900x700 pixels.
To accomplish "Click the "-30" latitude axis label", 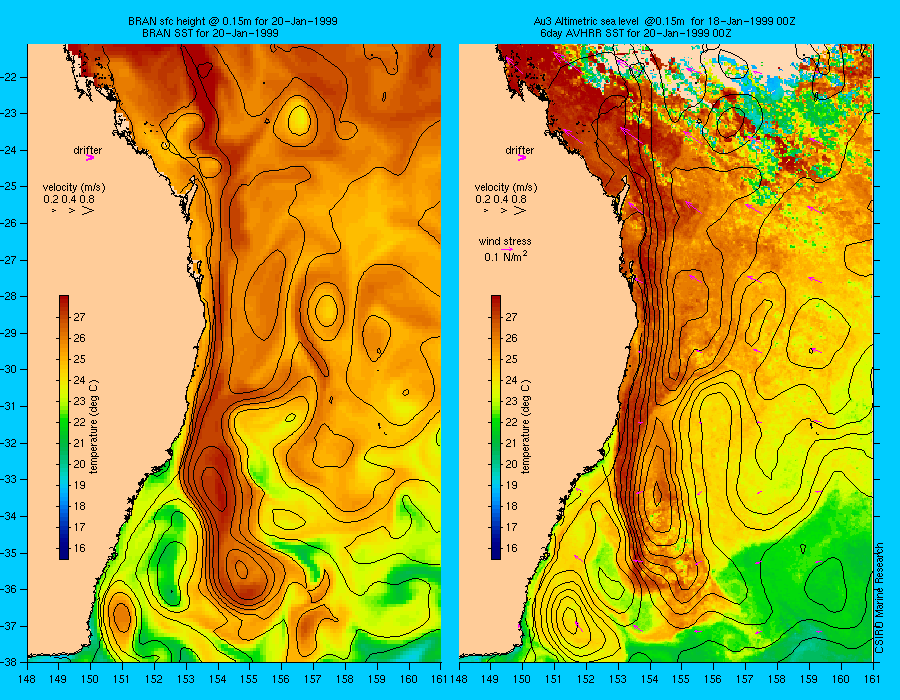I will 9,370.
